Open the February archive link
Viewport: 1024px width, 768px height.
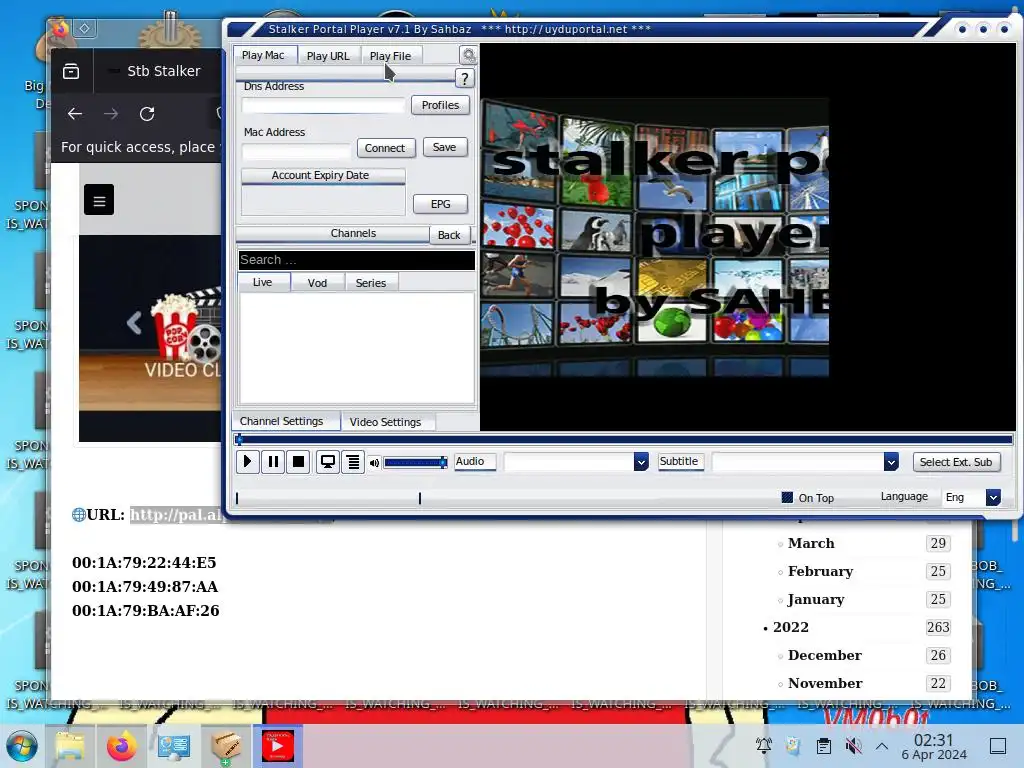pos(820,571)
